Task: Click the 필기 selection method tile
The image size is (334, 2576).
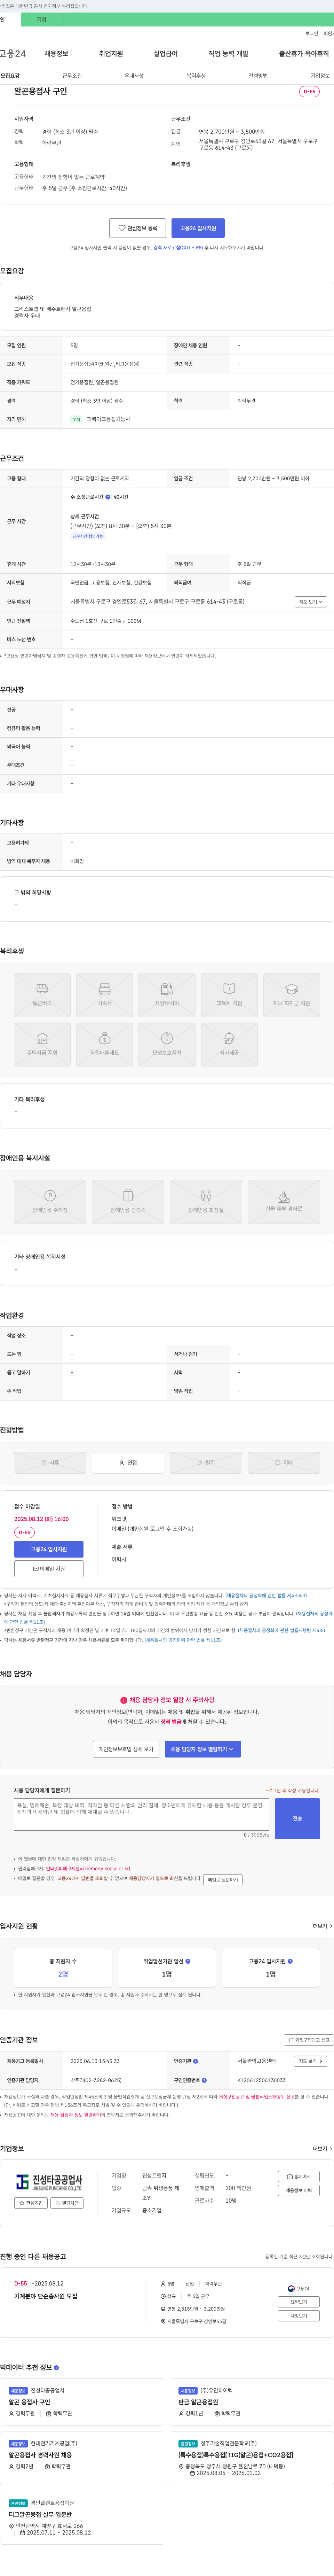Action: tap(206, 1462)
